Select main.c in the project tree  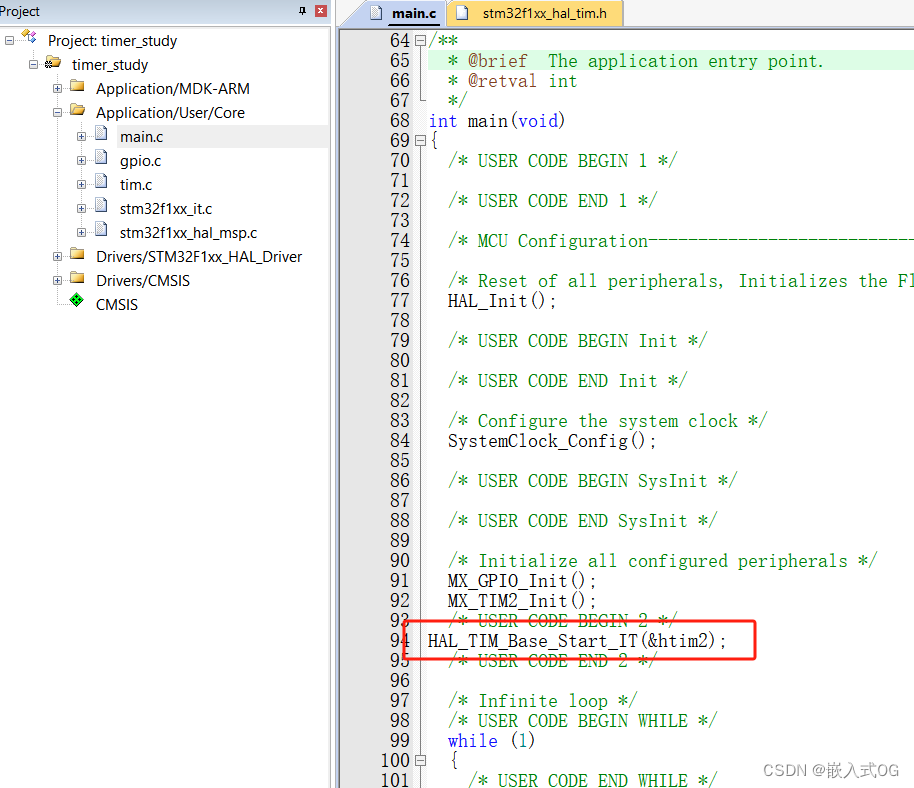click(142, 137)
